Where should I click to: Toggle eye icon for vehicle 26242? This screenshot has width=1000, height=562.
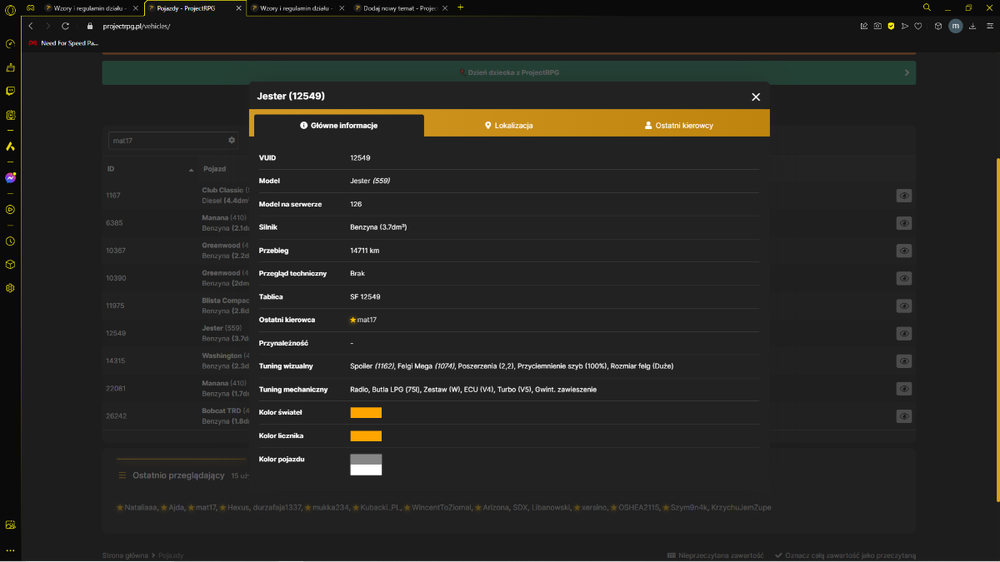click(904, 417)
